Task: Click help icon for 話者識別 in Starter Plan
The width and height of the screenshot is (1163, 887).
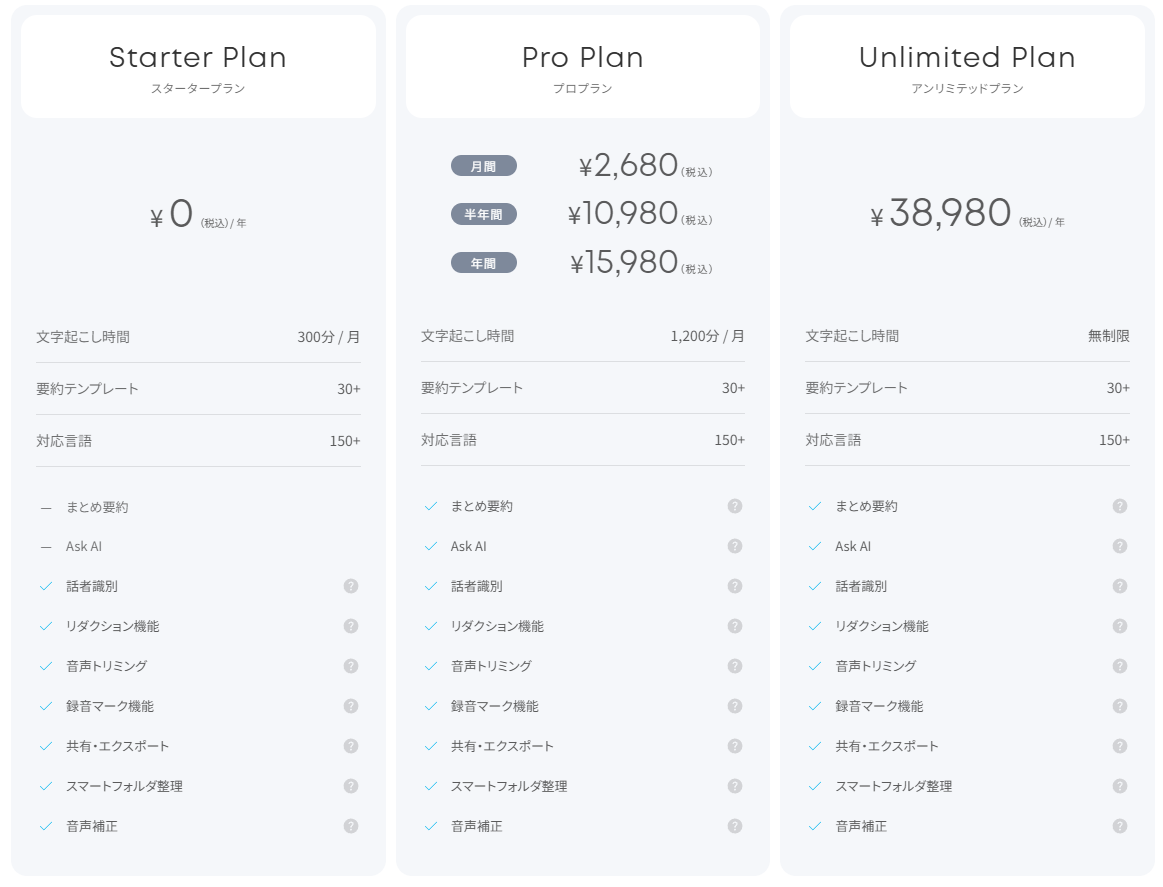Action: 351,586
